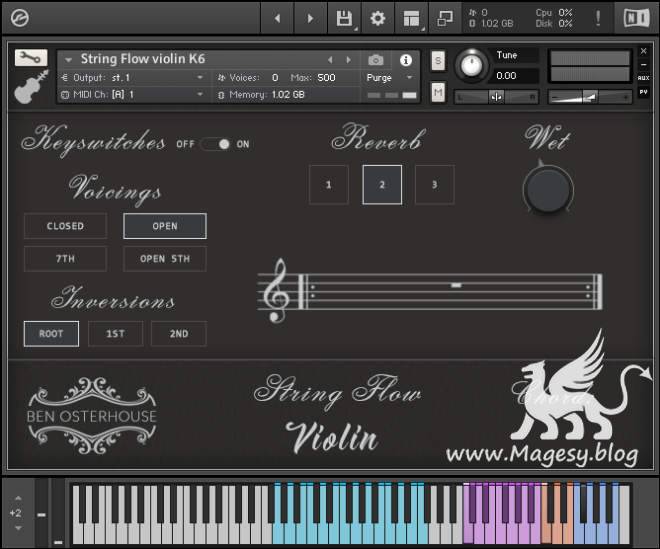This screenshot has width=660, height=549.
Task: Click the minimize view window icon
Action: 445,19
